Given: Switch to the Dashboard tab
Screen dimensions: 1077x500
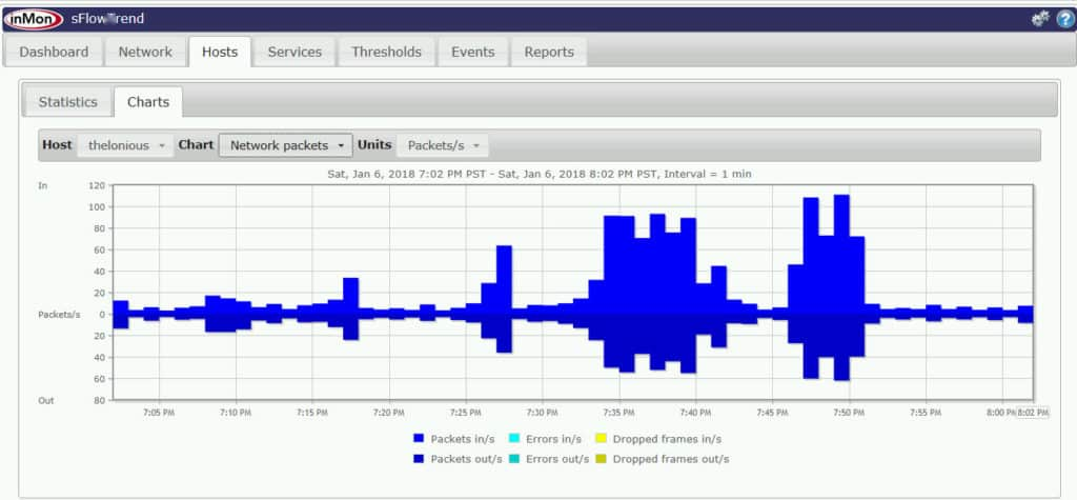Looking at the screenshot, I should point(54,52).
